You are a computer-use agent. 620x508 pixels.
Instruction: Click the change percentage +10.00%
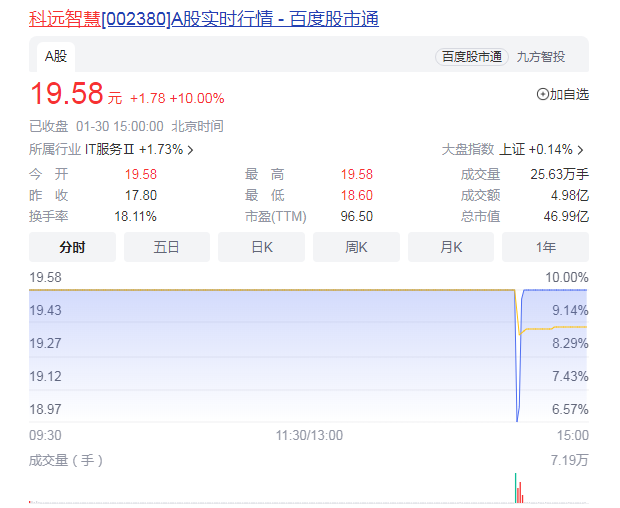197,98
